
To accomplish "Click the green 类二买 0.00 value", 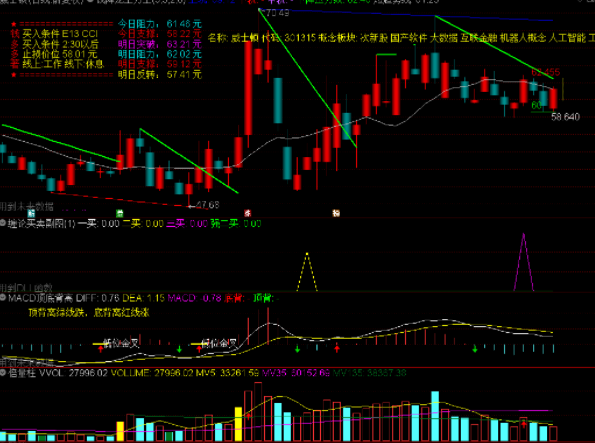I will 236,224.
